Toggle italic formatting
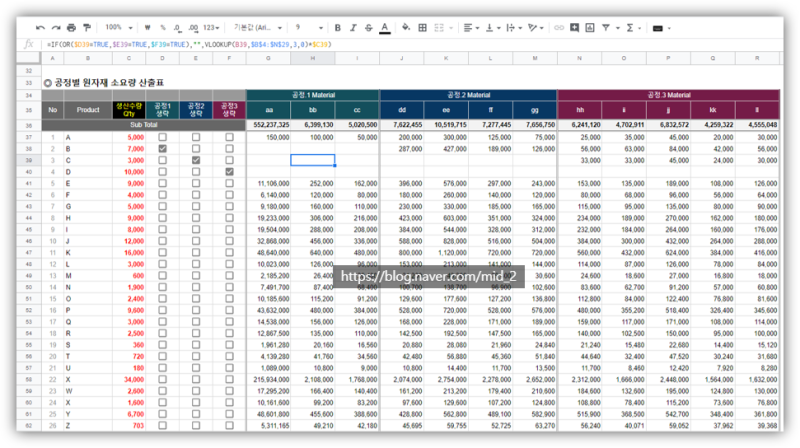800x448 pixels. click(353, 28)
